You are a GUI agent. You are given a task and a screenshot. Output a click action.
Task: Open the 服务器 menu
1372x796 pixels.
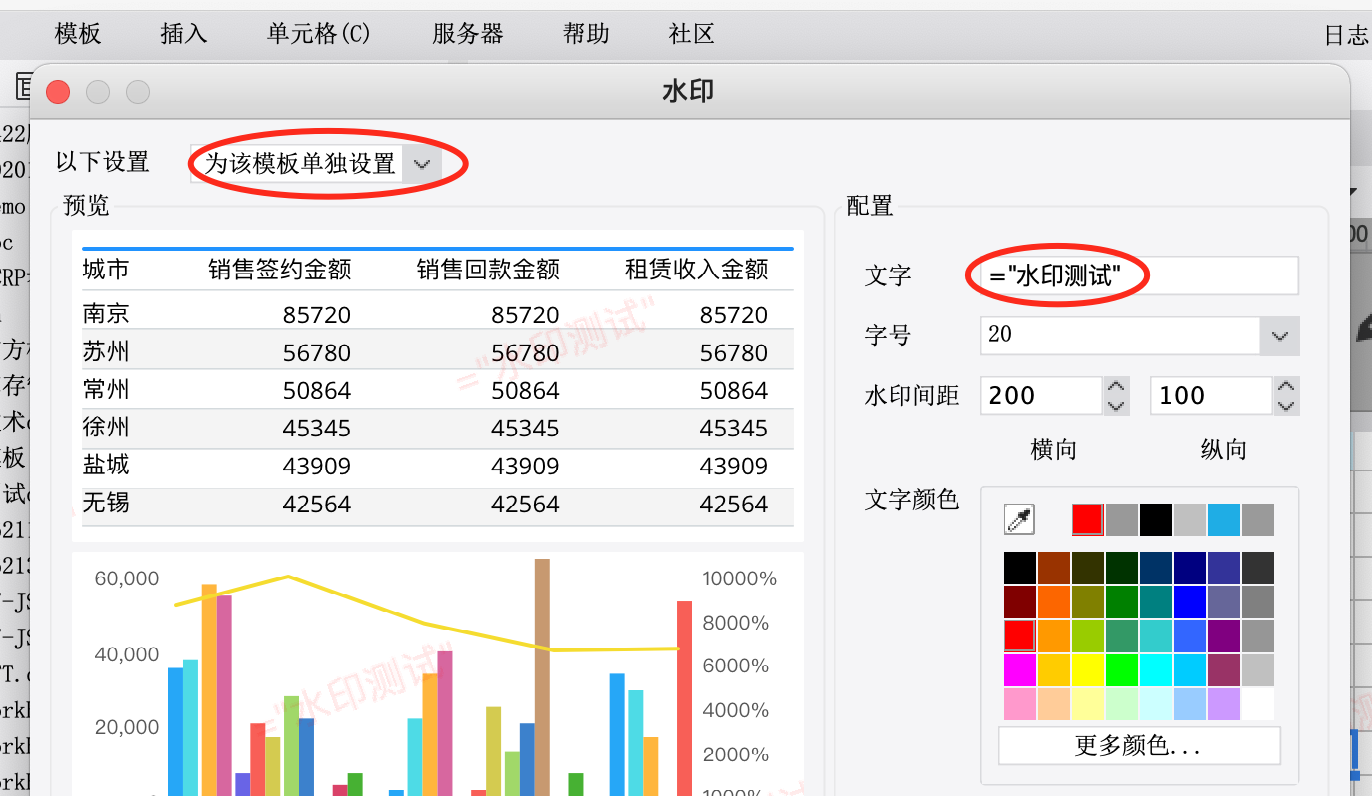[468, 33]
